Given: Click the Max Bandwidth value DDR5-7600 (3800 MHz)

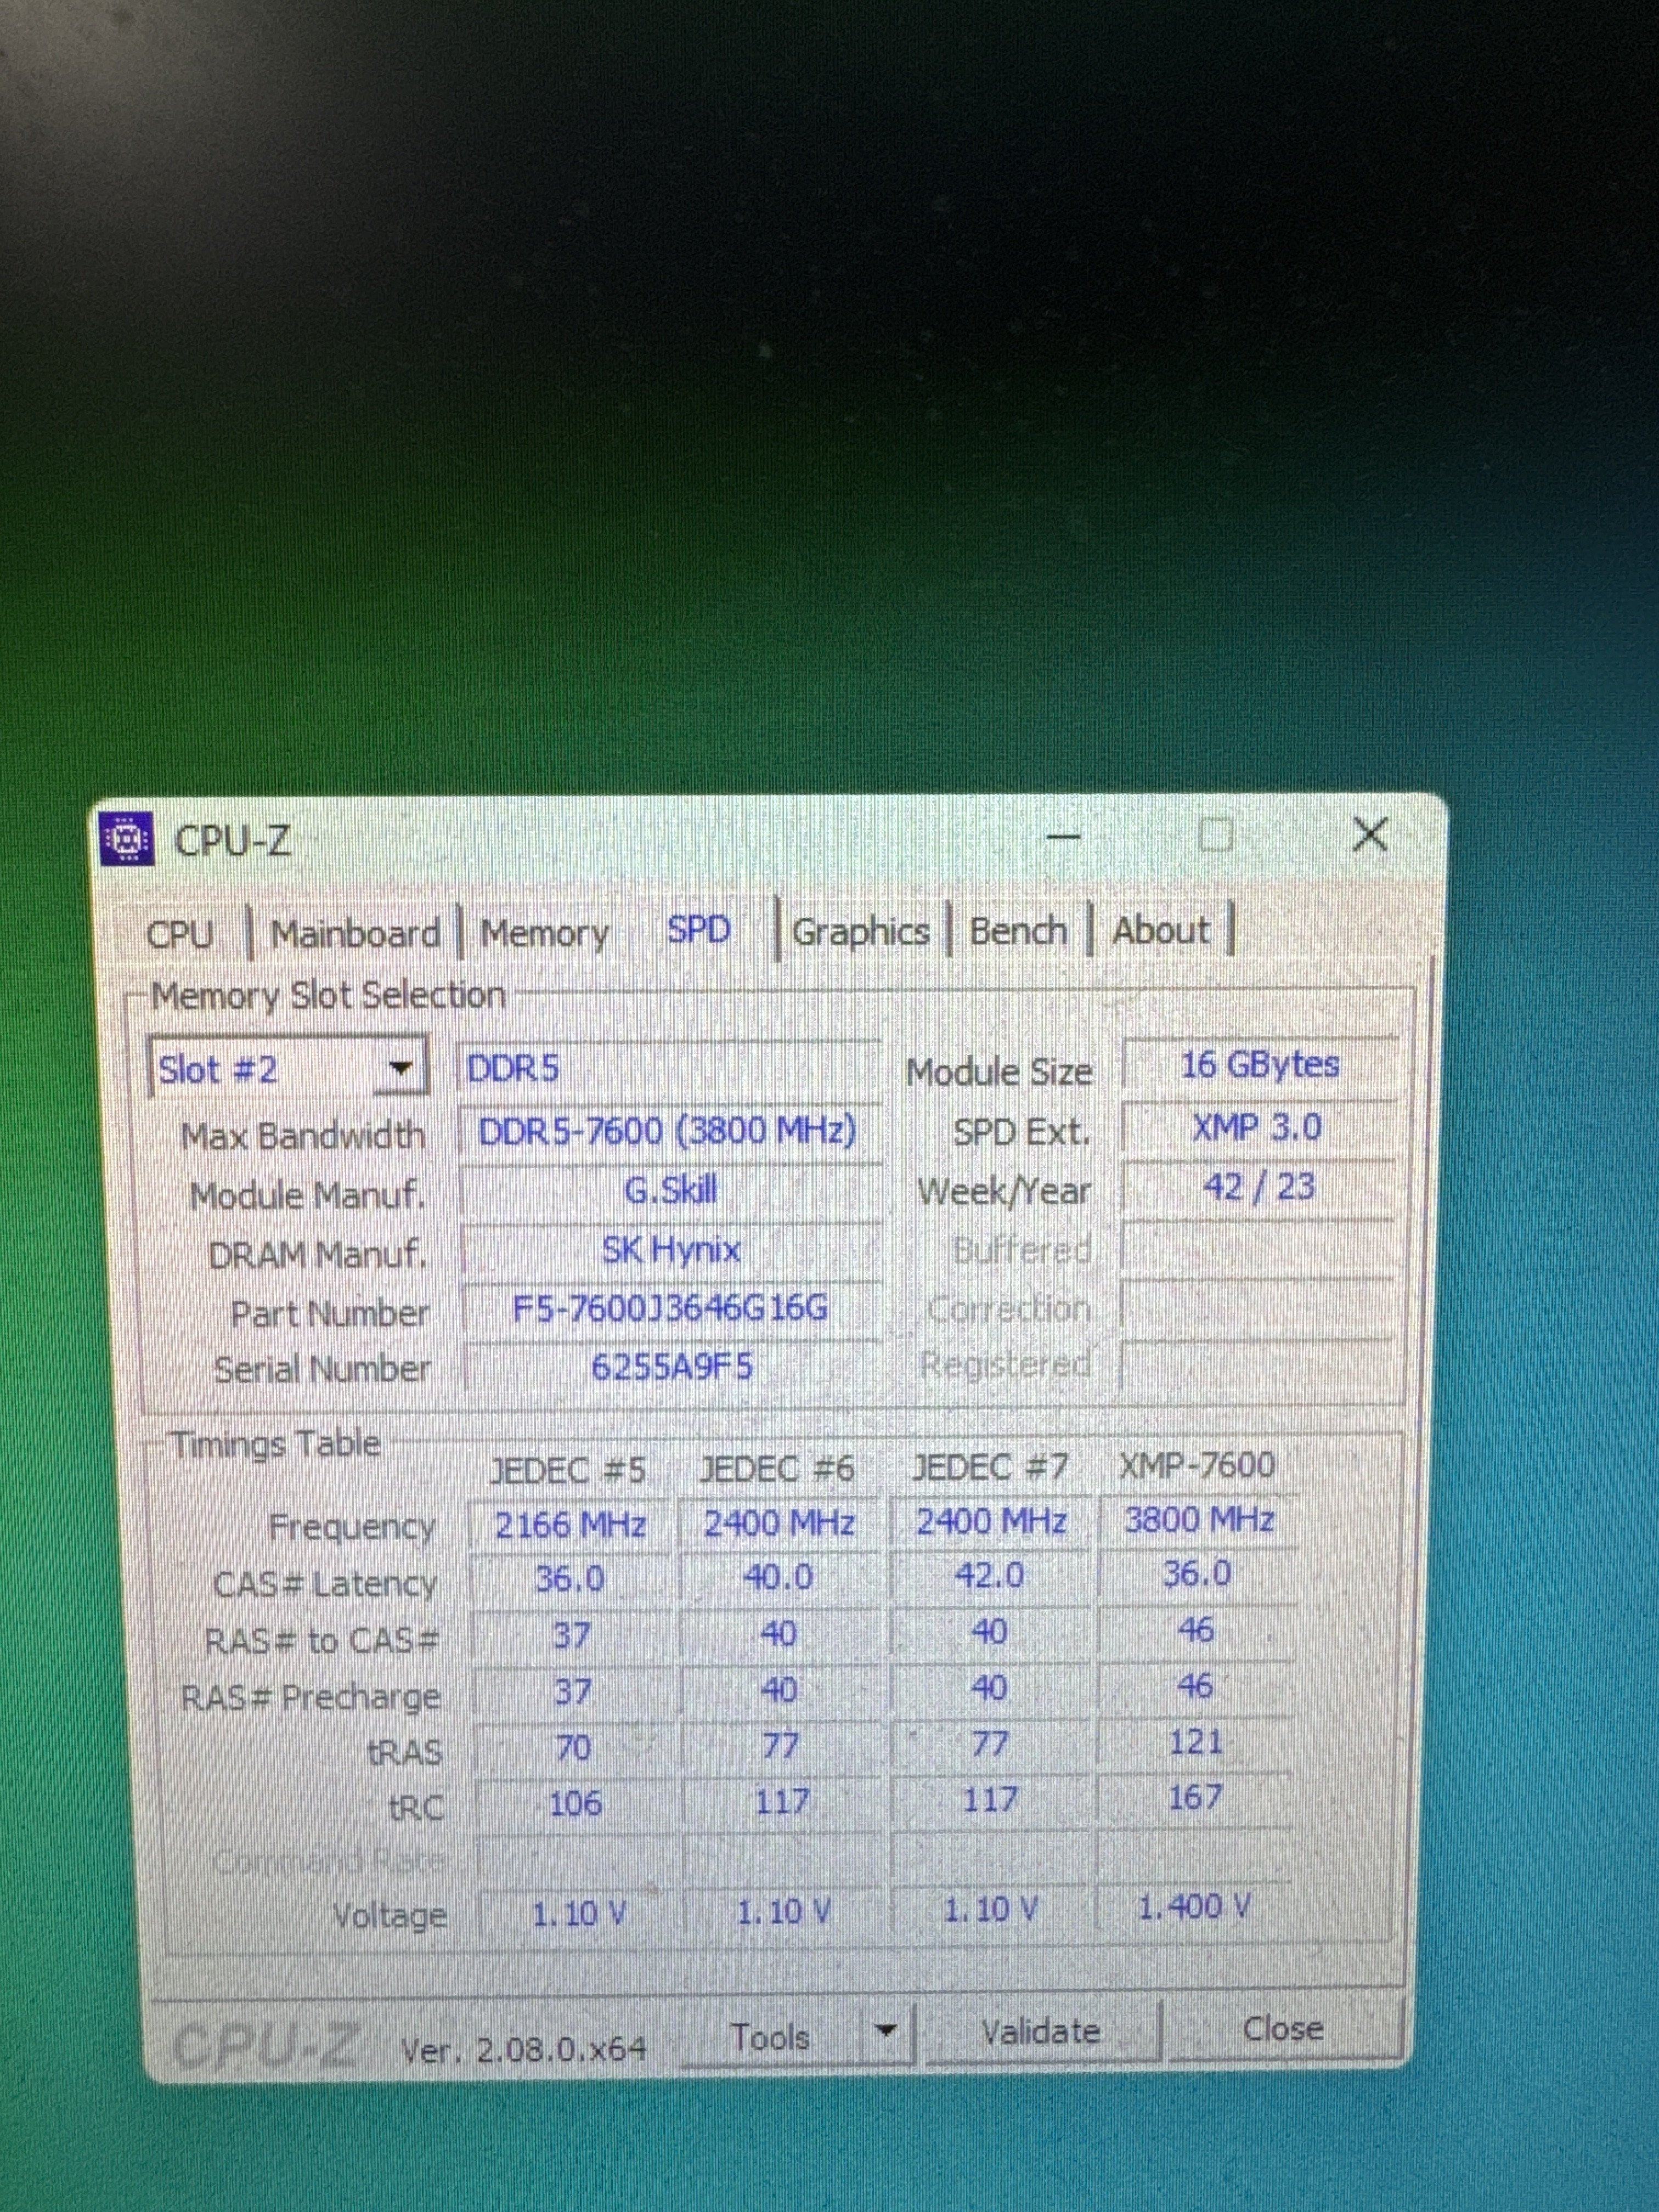Looking at the screenshot, I should point(668,1131).
